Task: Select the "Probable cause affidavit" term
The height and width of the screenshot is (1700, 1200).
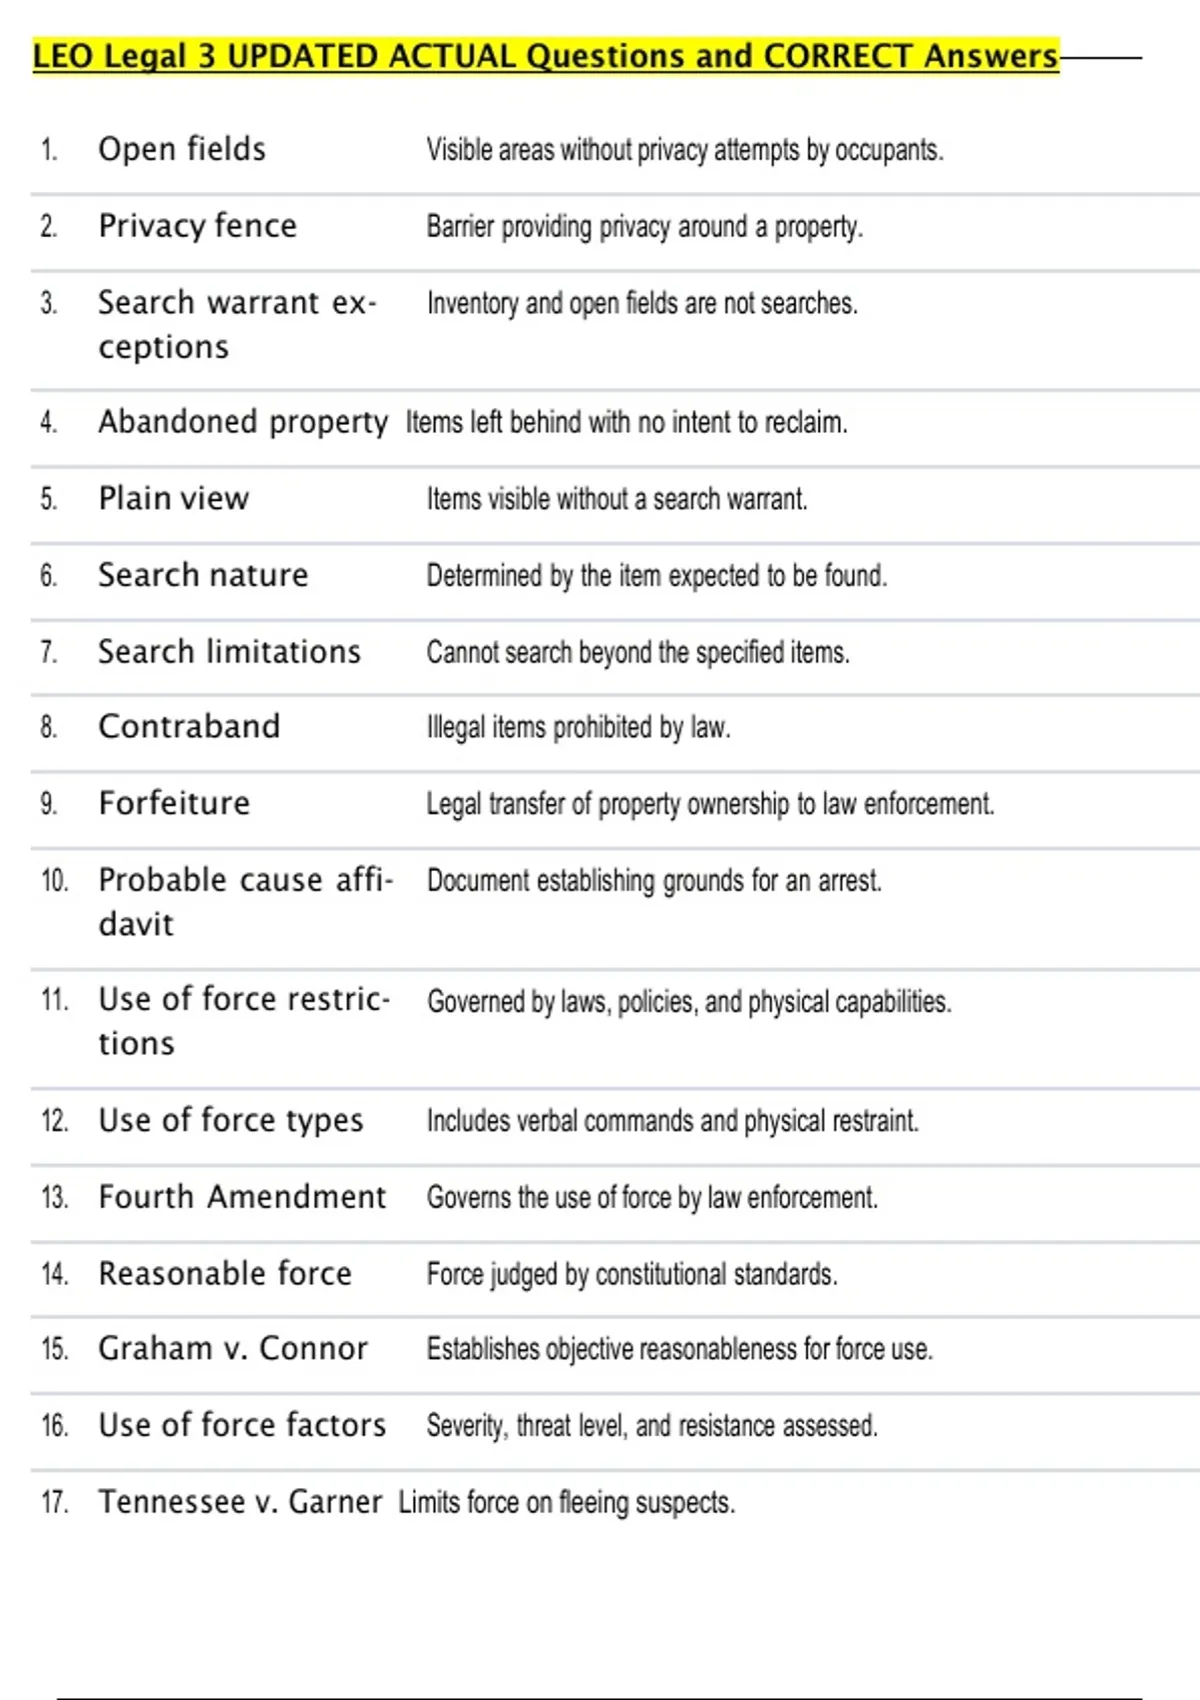Action: tap(245, 901)
